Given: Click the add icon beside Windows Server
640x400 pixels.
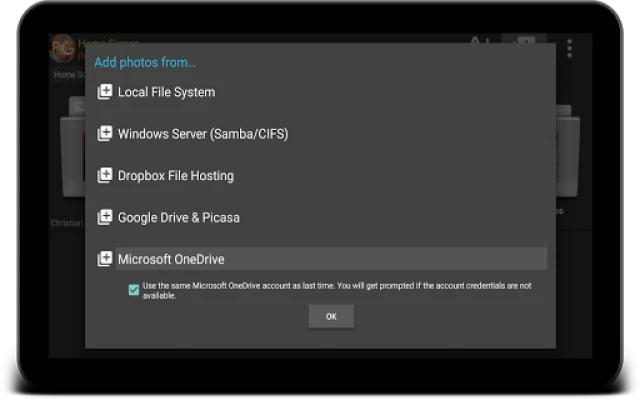Looking at the screenshot, I should pos(104,134).
